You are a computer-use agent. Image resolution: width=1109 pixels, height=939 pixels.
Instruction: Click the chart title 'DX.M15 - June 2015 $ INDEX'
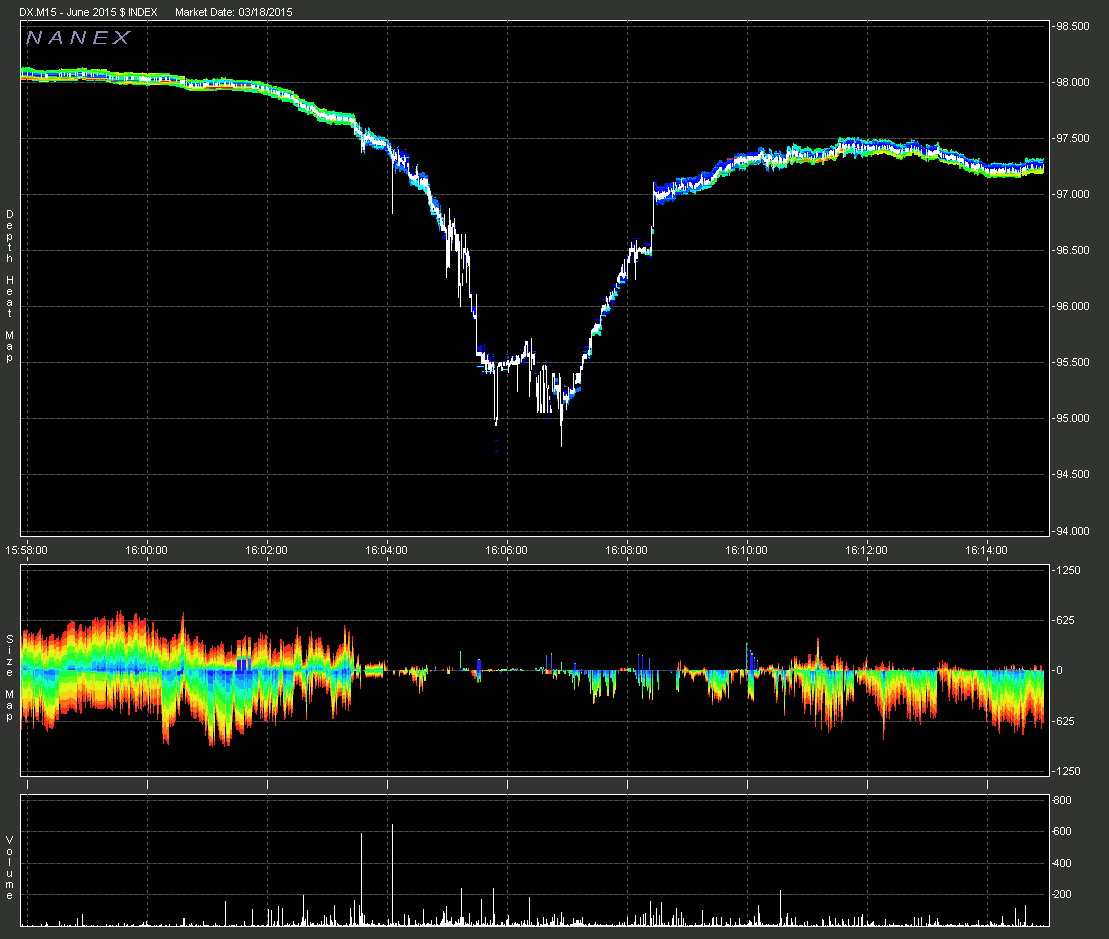tap(88, 12)
